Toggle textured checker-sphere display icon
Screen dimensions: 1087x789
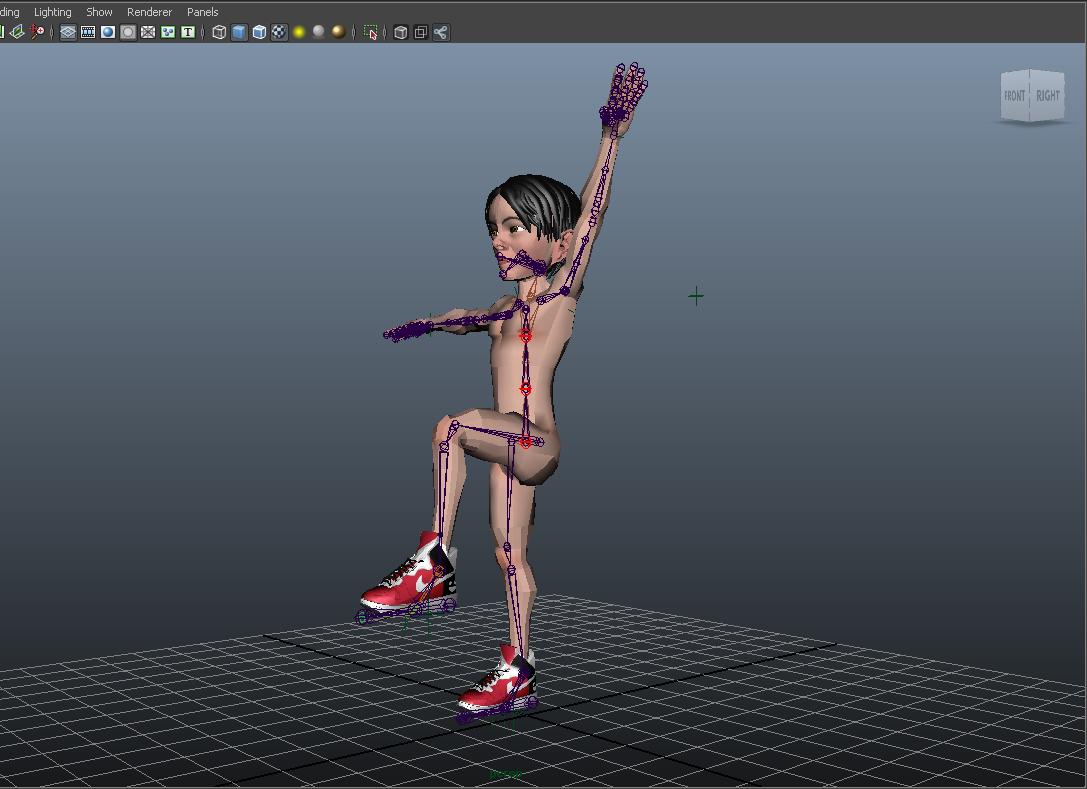tap(279, 32)
